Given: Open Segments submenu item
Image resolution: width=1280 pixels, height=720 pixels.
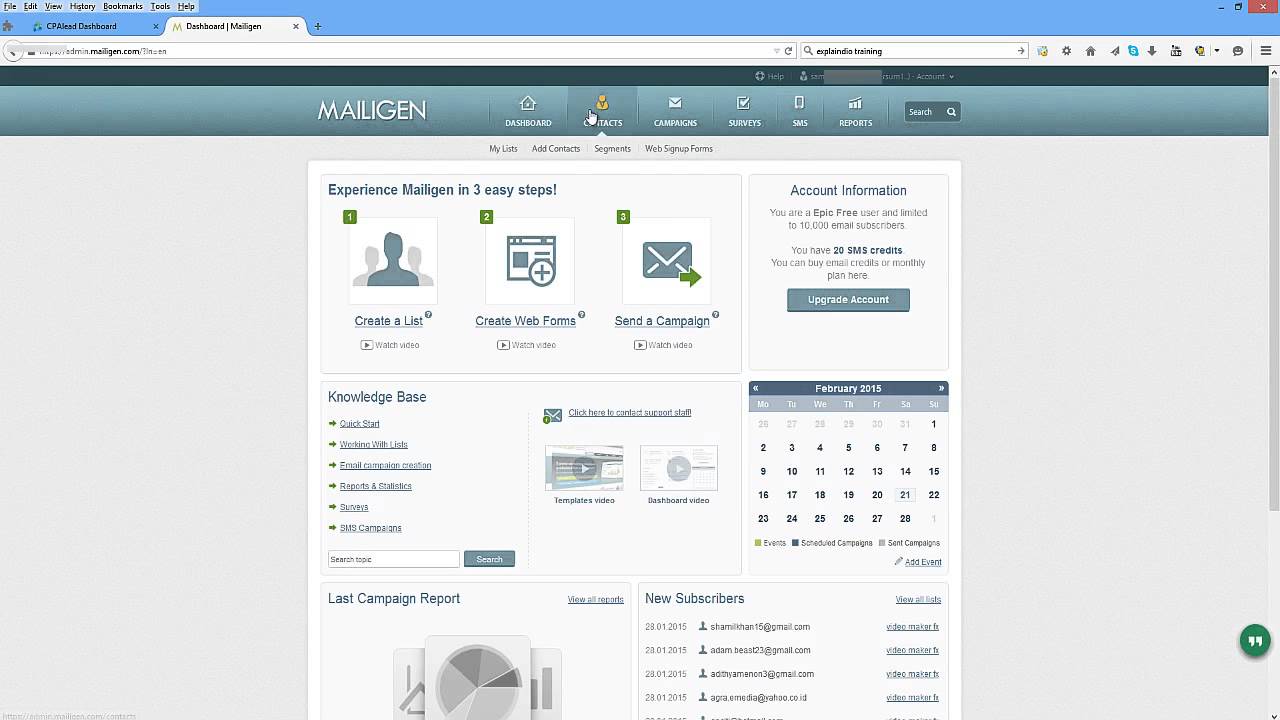Looking at the screenshot, I should click(x=612, y=149).
